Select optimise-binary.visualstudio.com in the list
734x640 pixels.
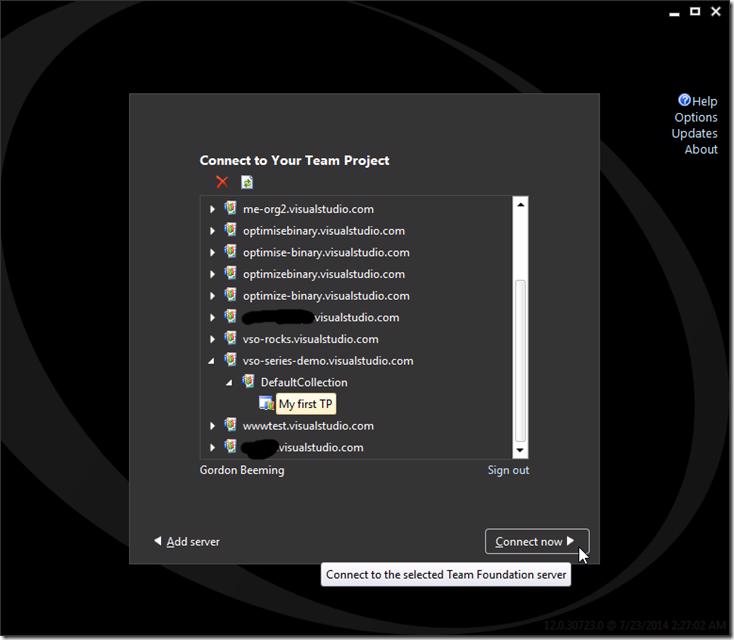pyautogui.click(x=326, y=252)
